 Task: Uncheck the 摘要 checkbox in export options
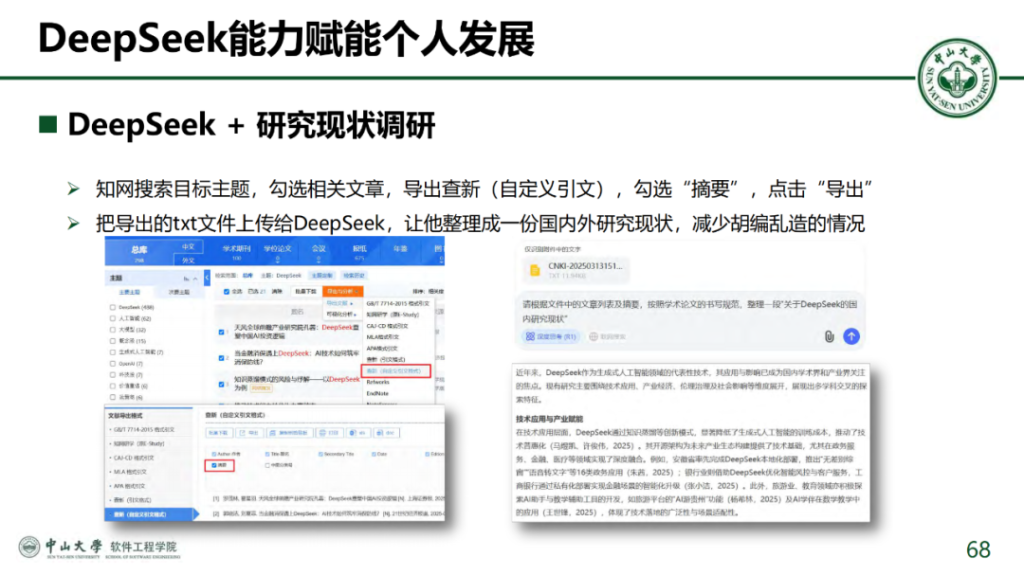coord(214,465)
